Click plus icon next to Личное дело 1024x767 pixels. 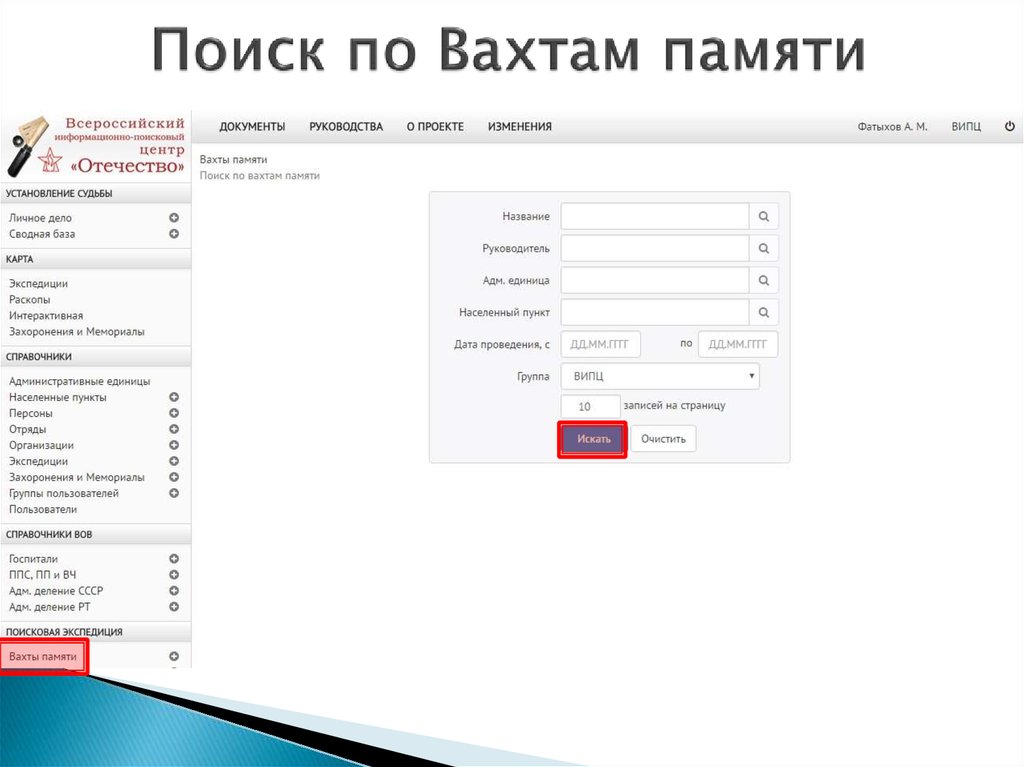175,217
